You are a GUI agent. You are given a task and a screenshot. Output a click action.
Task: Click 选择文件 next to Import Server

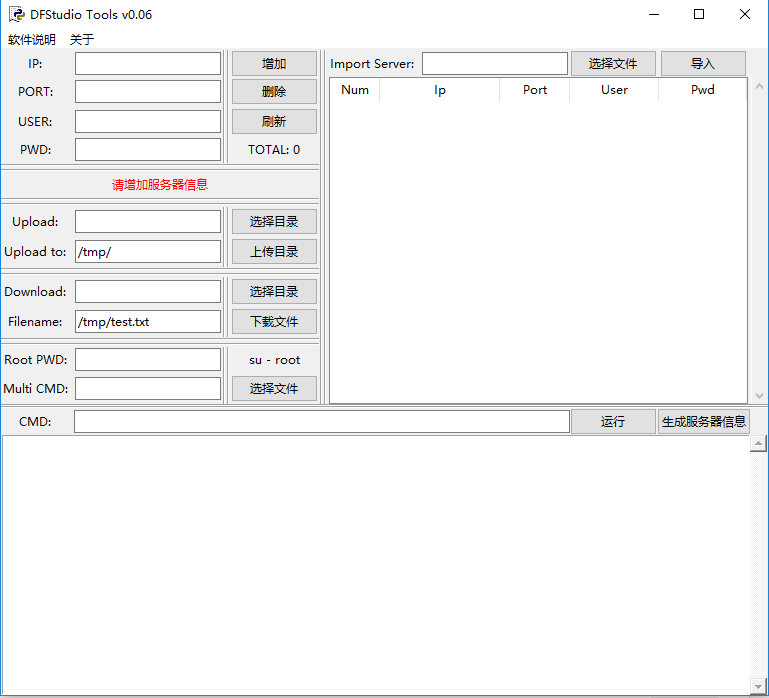613,64
